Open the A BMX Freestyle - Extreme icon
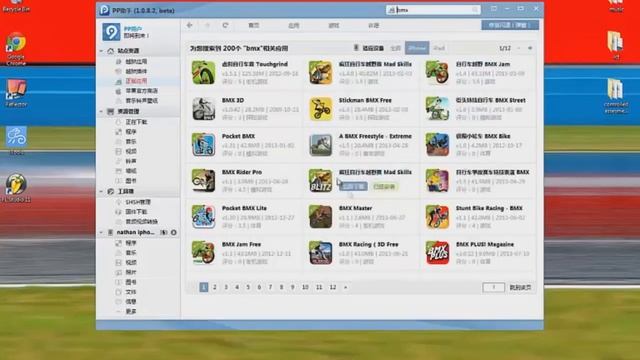 pos(320,144)
